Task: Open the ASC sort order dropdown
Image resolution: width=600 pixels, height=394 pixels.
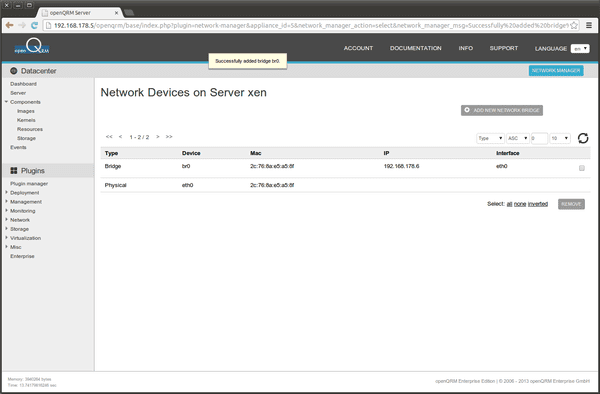Action: click(518, 138)
